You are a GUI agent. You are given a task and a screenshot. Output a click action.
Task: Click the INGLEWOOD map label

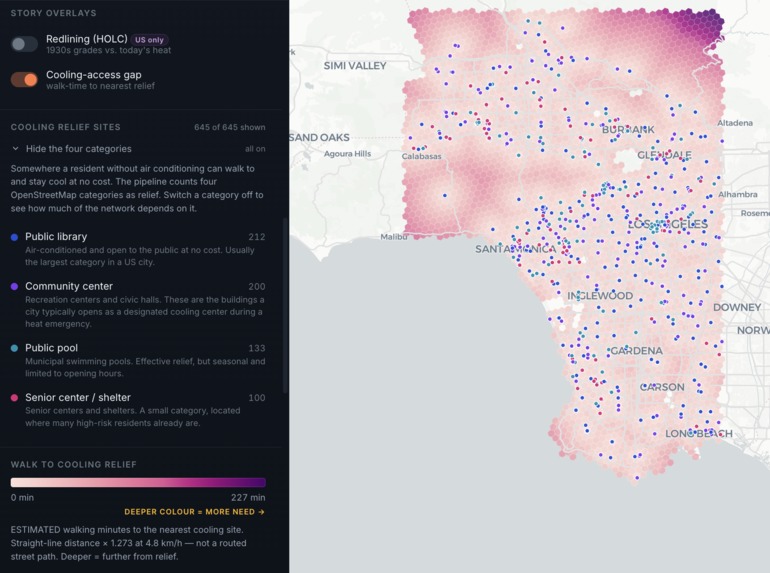click(600, 296)
